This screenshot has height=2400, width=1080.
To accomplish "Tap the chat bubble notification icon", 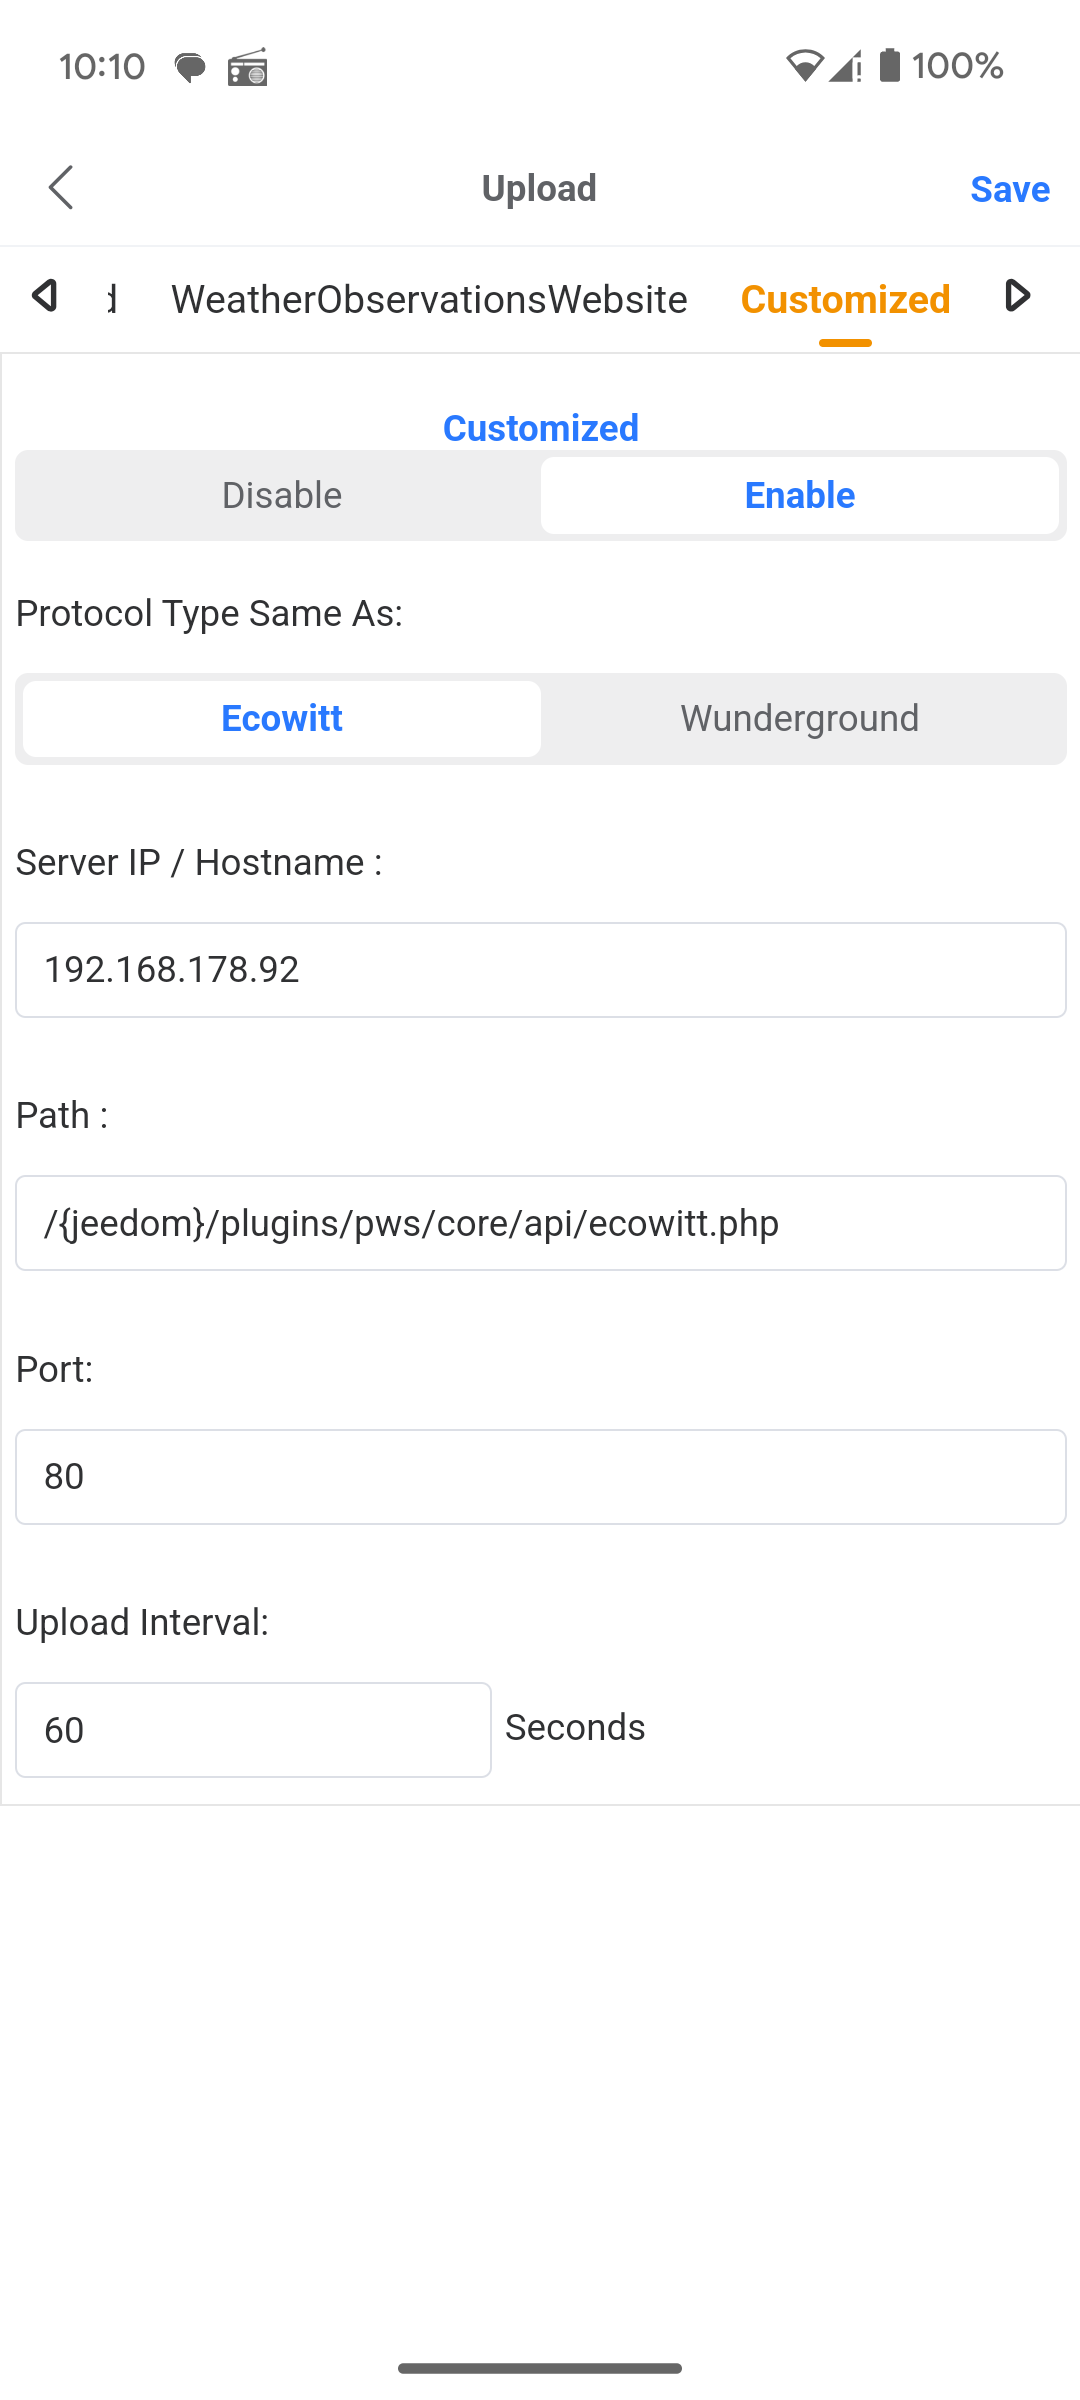I will [190, 68].
